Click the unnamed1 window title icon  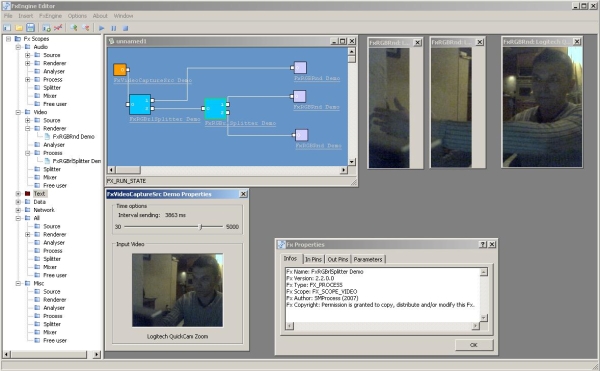(111, 41)
